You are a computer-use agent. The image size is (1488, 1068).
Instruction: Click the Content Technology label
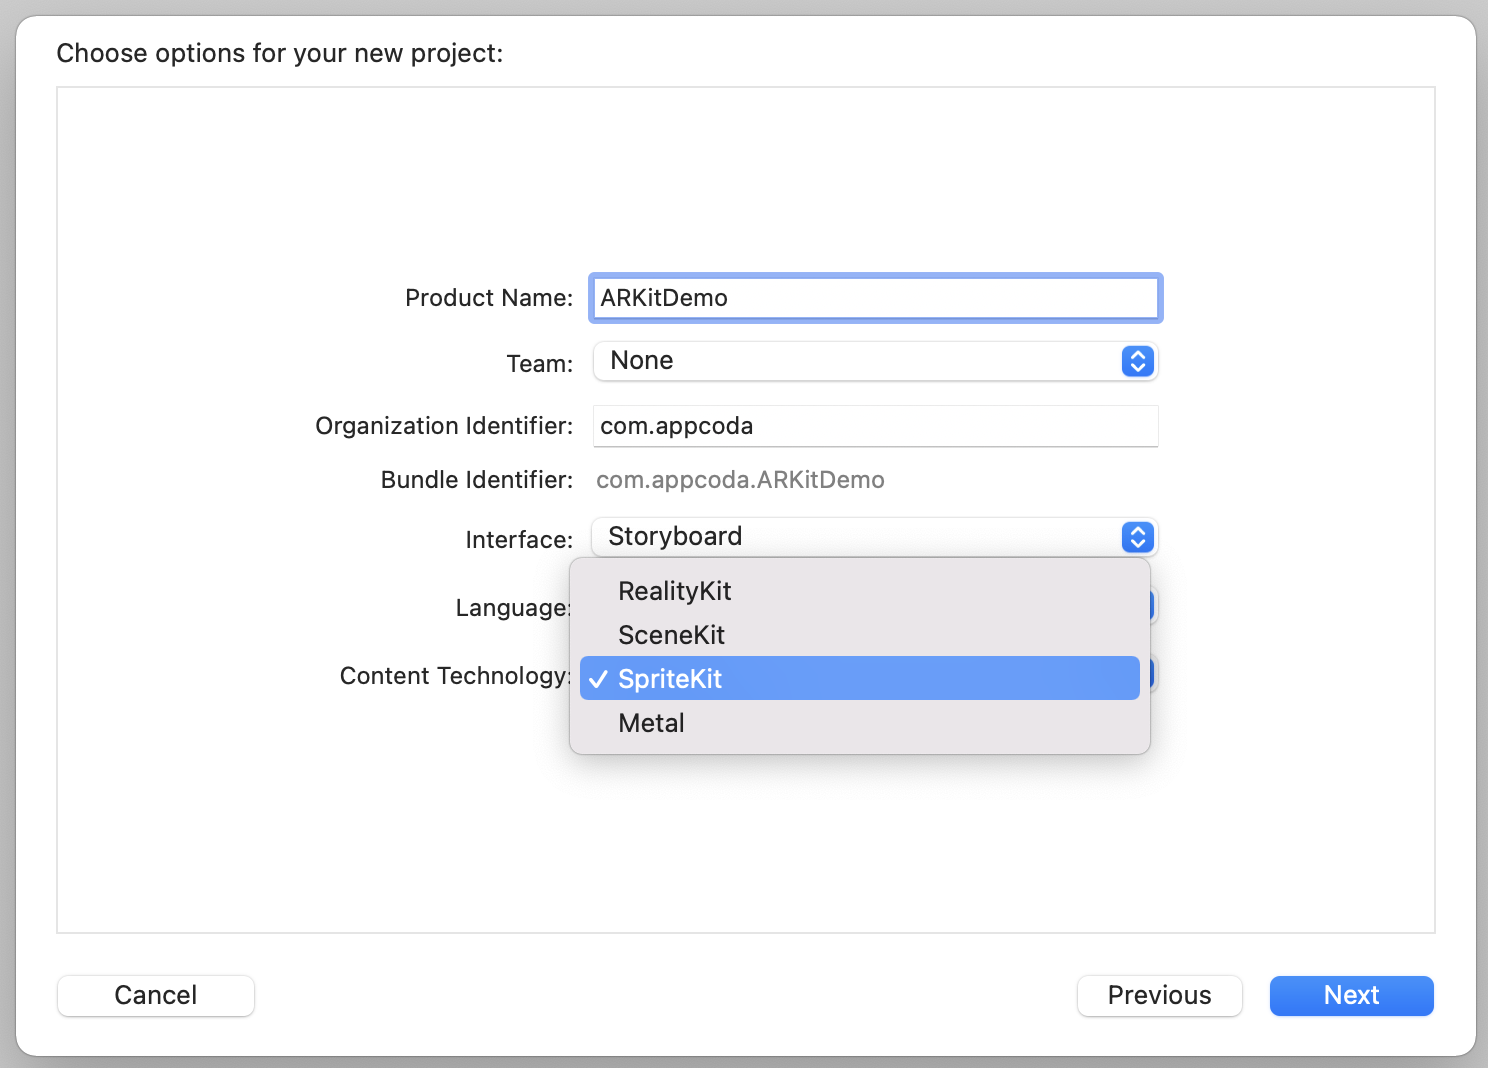click(x=454, y=676)
